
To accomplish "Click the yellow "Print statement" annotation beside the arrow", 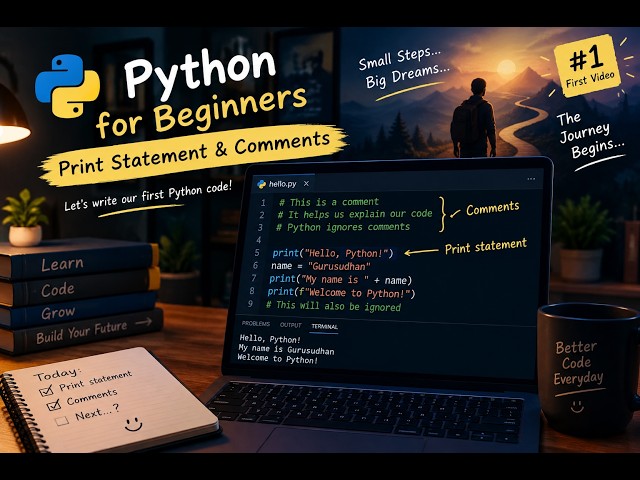I will 486,247.
